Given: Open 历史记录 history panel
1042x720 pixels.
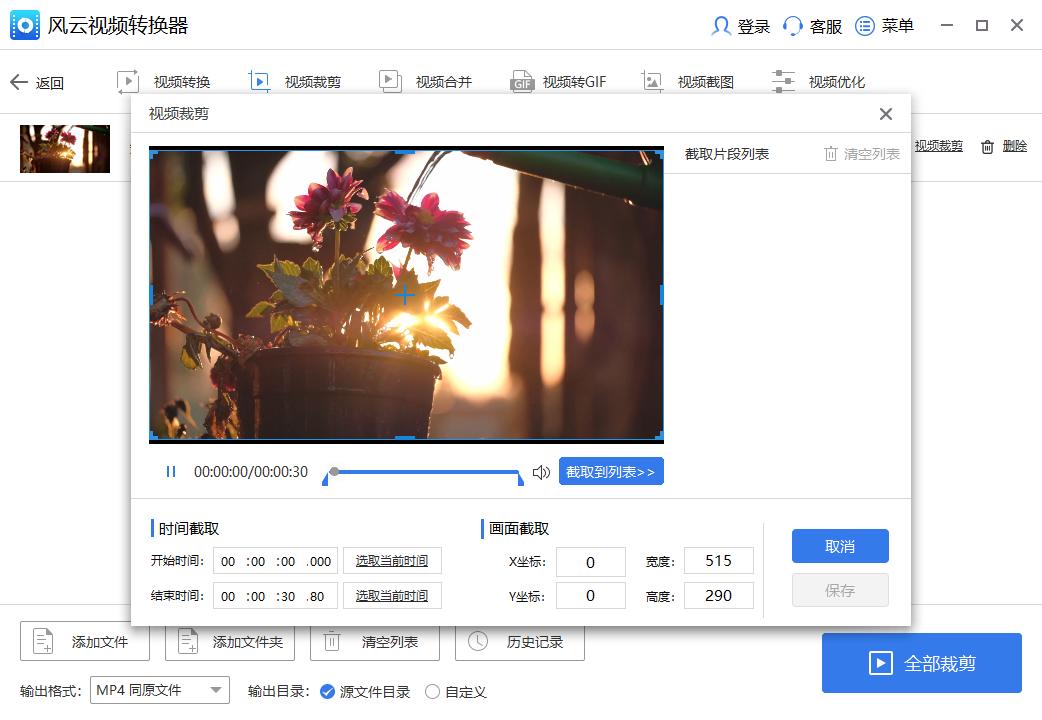Looking at the screenshot, I should pos(520,642).
